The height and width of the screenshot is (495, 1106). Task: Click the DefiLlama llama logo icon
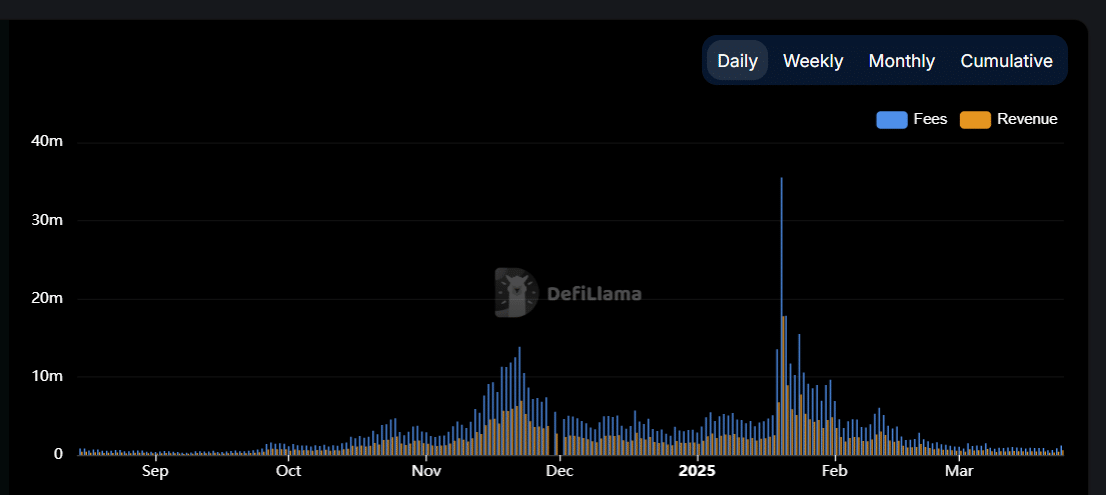(x=516, y=293)
